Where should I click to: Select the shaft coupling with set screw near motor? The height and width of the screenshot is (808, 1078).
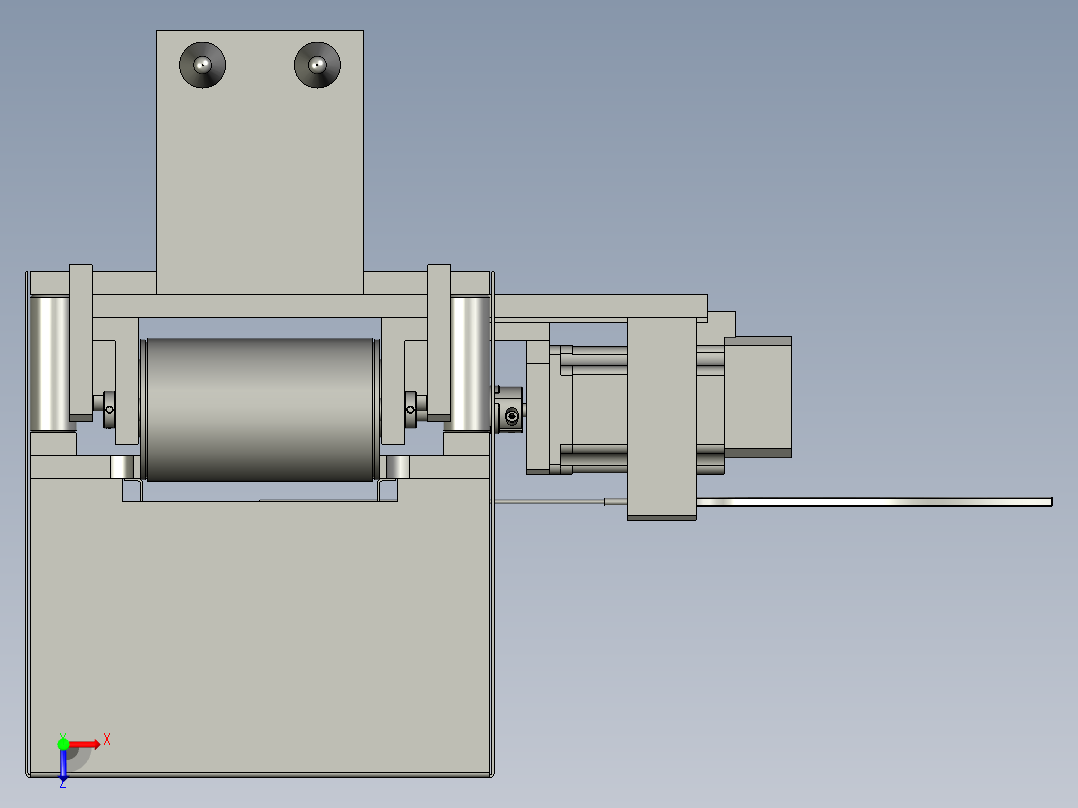(510, 410)
